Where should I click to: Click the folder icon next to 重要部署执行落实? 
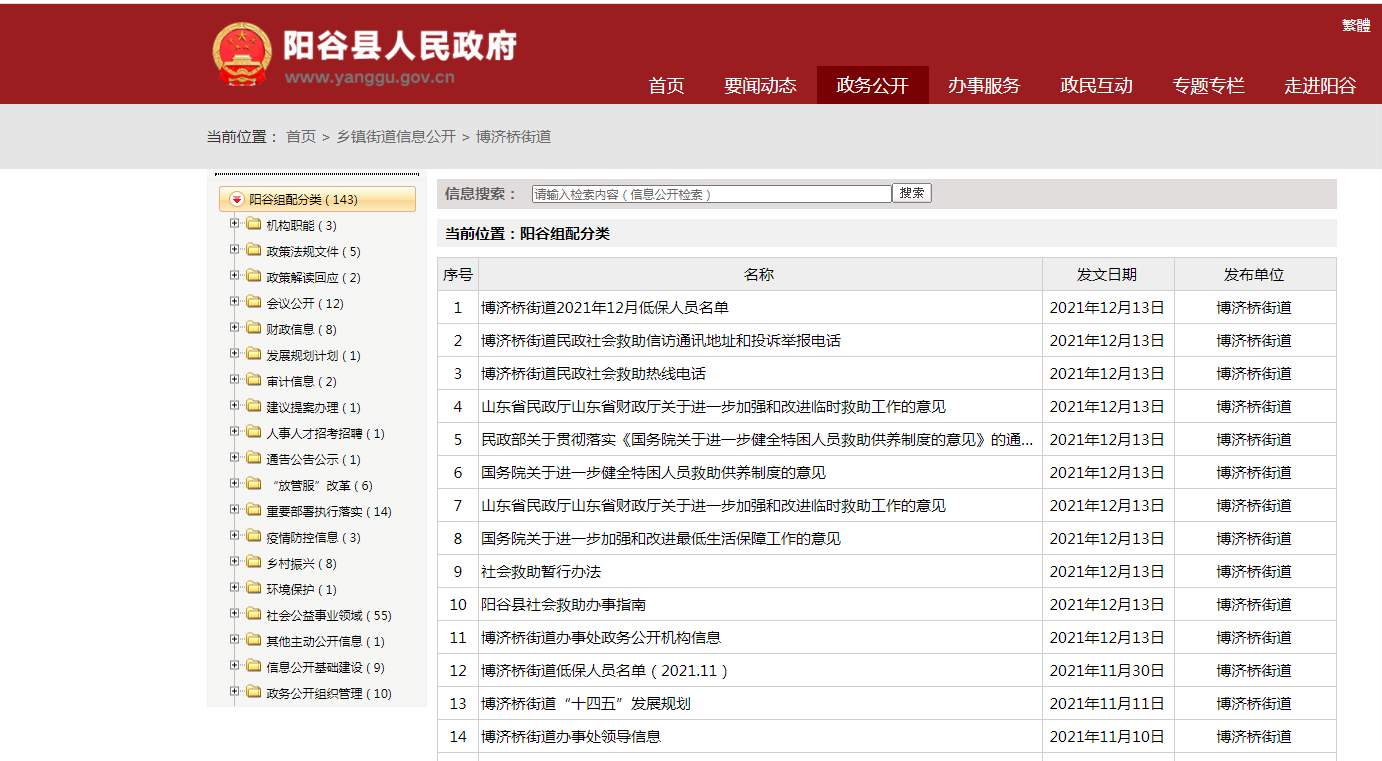(254, 510)
